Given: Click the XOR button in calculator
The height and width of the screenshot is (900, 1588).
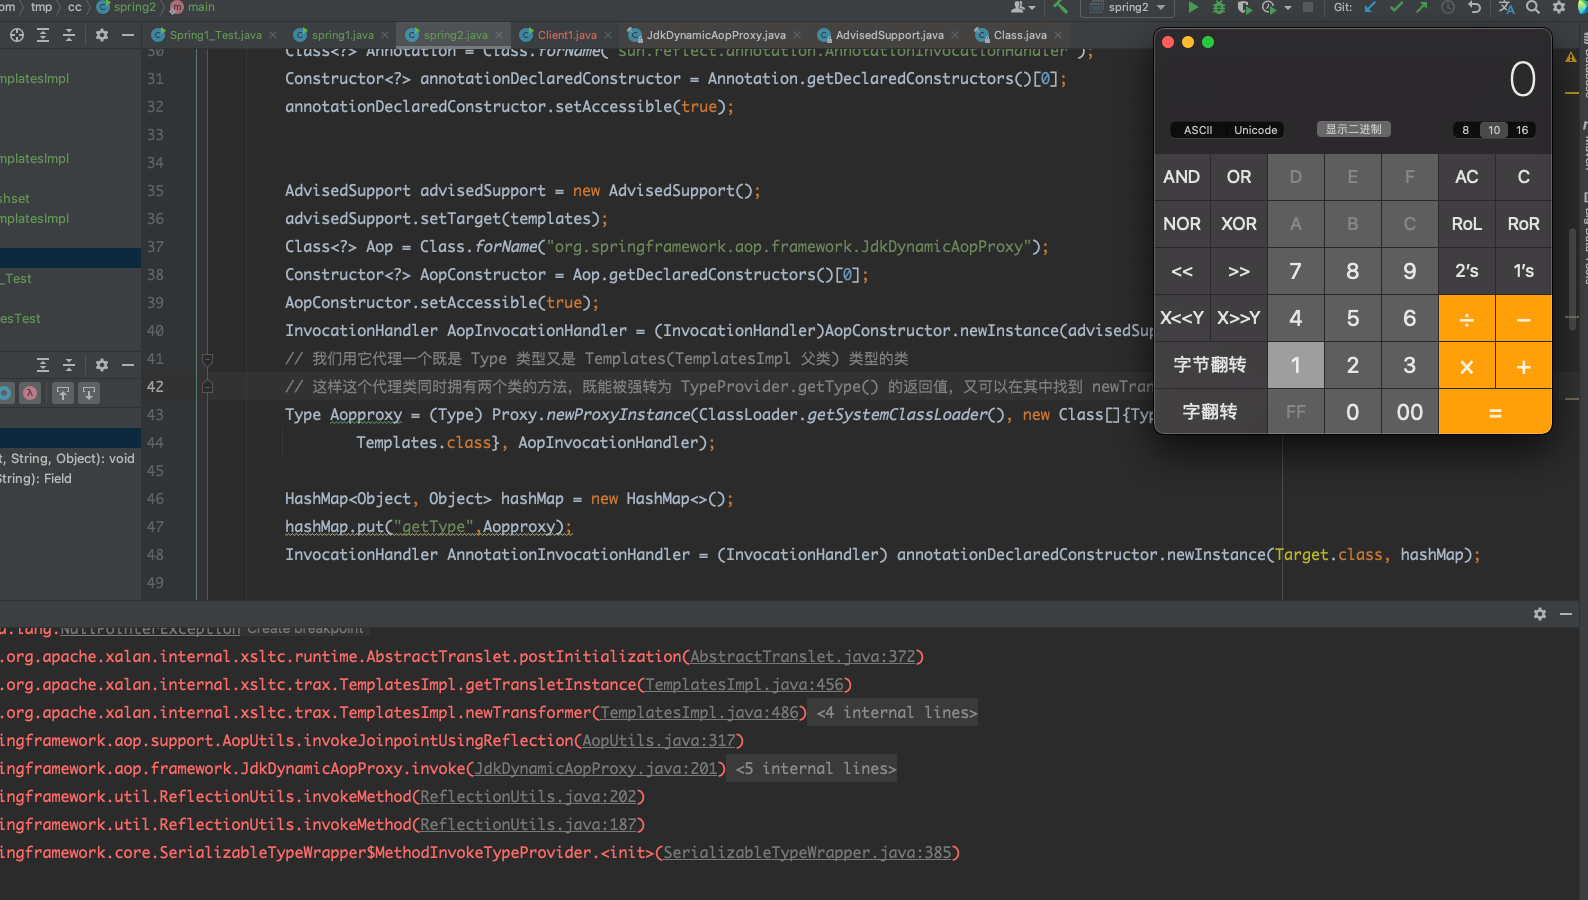Looking at the screenshot, I should coord(1239,224).
